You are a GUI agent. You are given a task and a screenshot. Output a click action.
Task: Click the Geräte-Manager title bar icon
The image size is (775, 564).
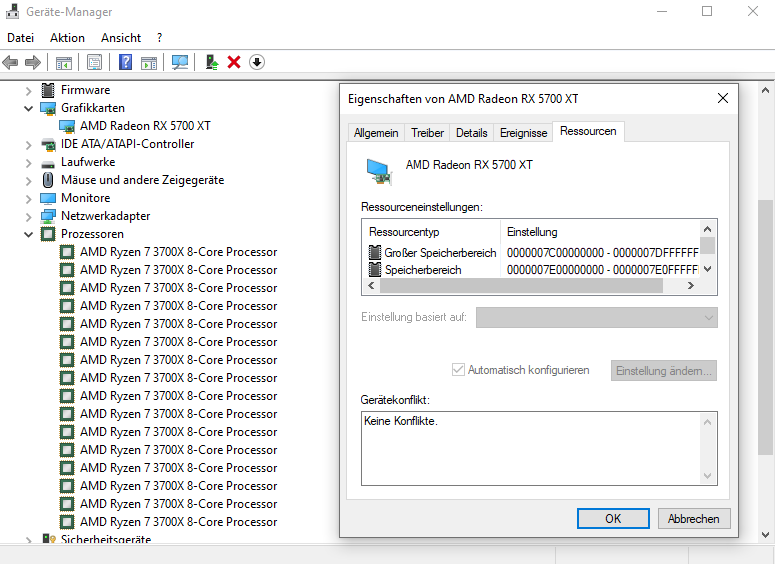12,11
